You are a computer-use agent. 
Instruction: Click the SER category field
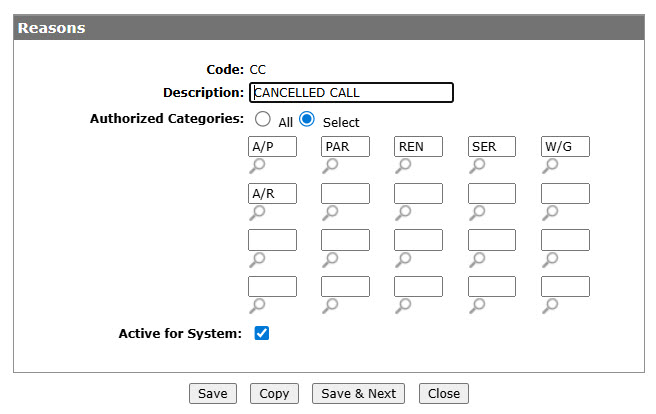(492, 146)
